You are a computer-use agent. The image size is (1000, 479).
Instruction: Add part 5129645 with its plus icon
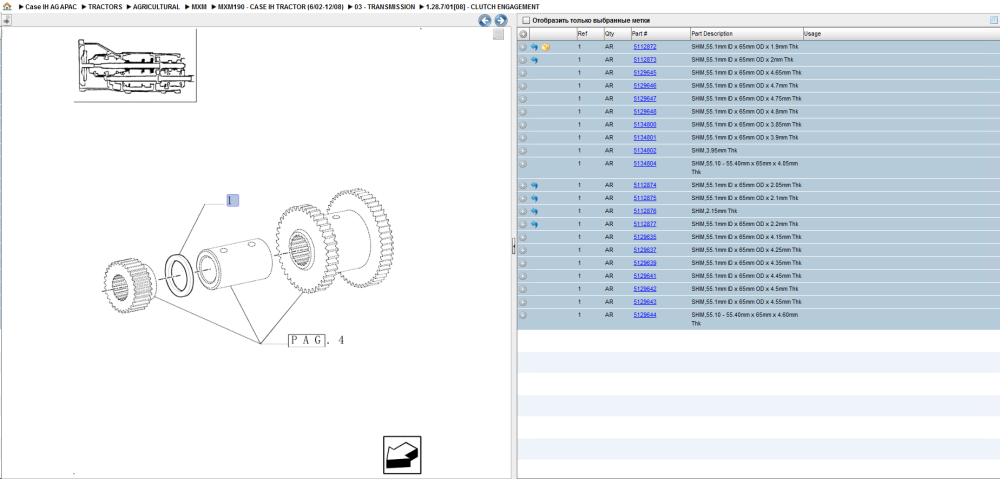pyautogui.click(x=523, y=73)
